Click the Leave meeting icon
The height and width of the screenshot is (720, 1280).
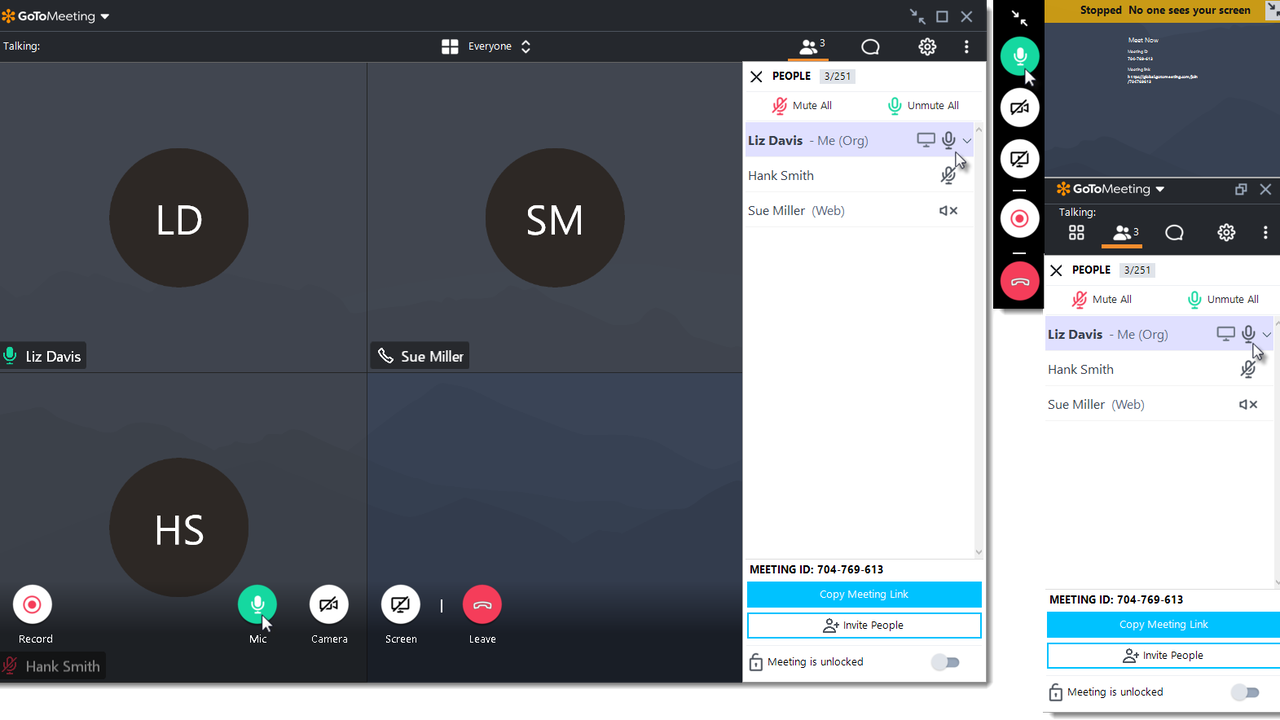click(x=482, y=604)
